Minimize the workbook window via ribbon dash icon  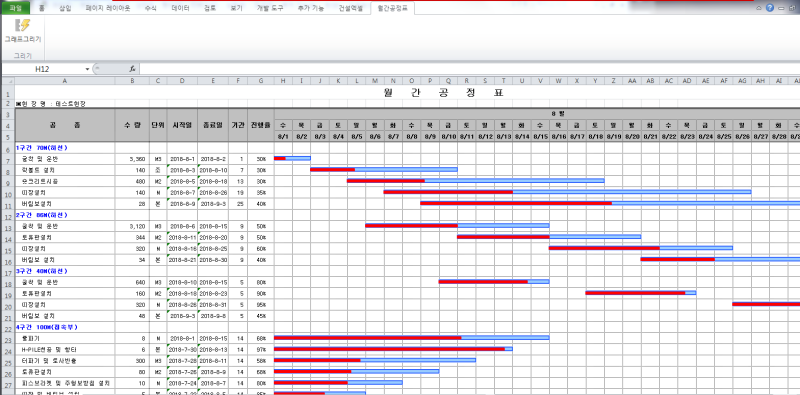coord(781,9)
